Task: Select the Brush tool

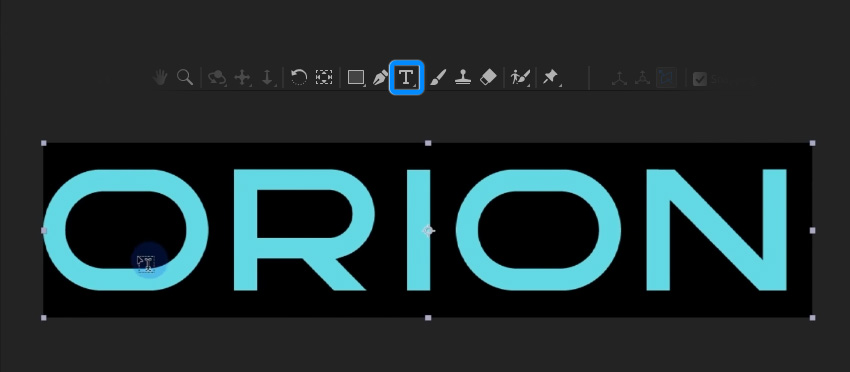Action: tap(437, 78)
